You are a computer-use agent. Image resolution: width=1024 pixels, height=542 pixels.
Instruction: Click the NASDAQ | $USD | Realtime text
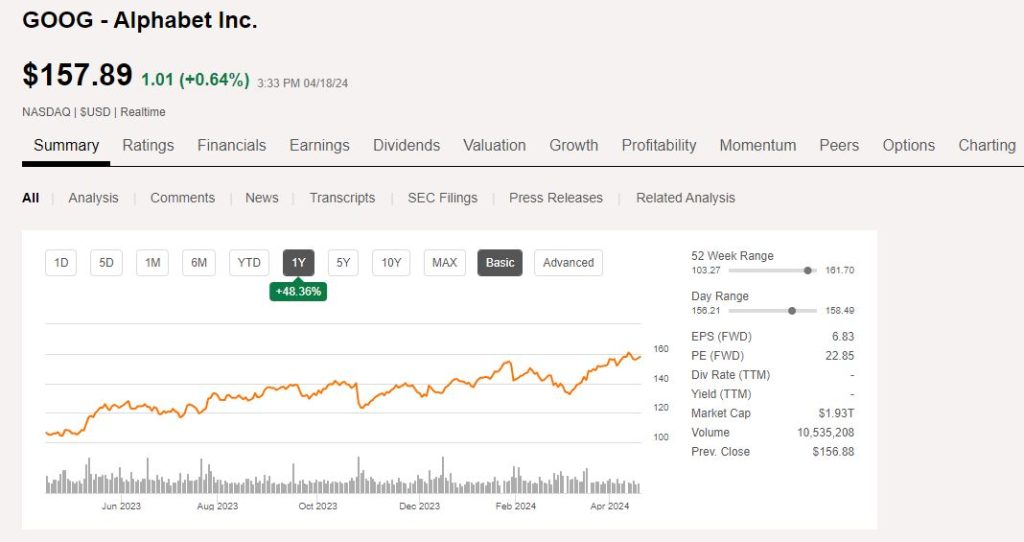pos(93,112)
